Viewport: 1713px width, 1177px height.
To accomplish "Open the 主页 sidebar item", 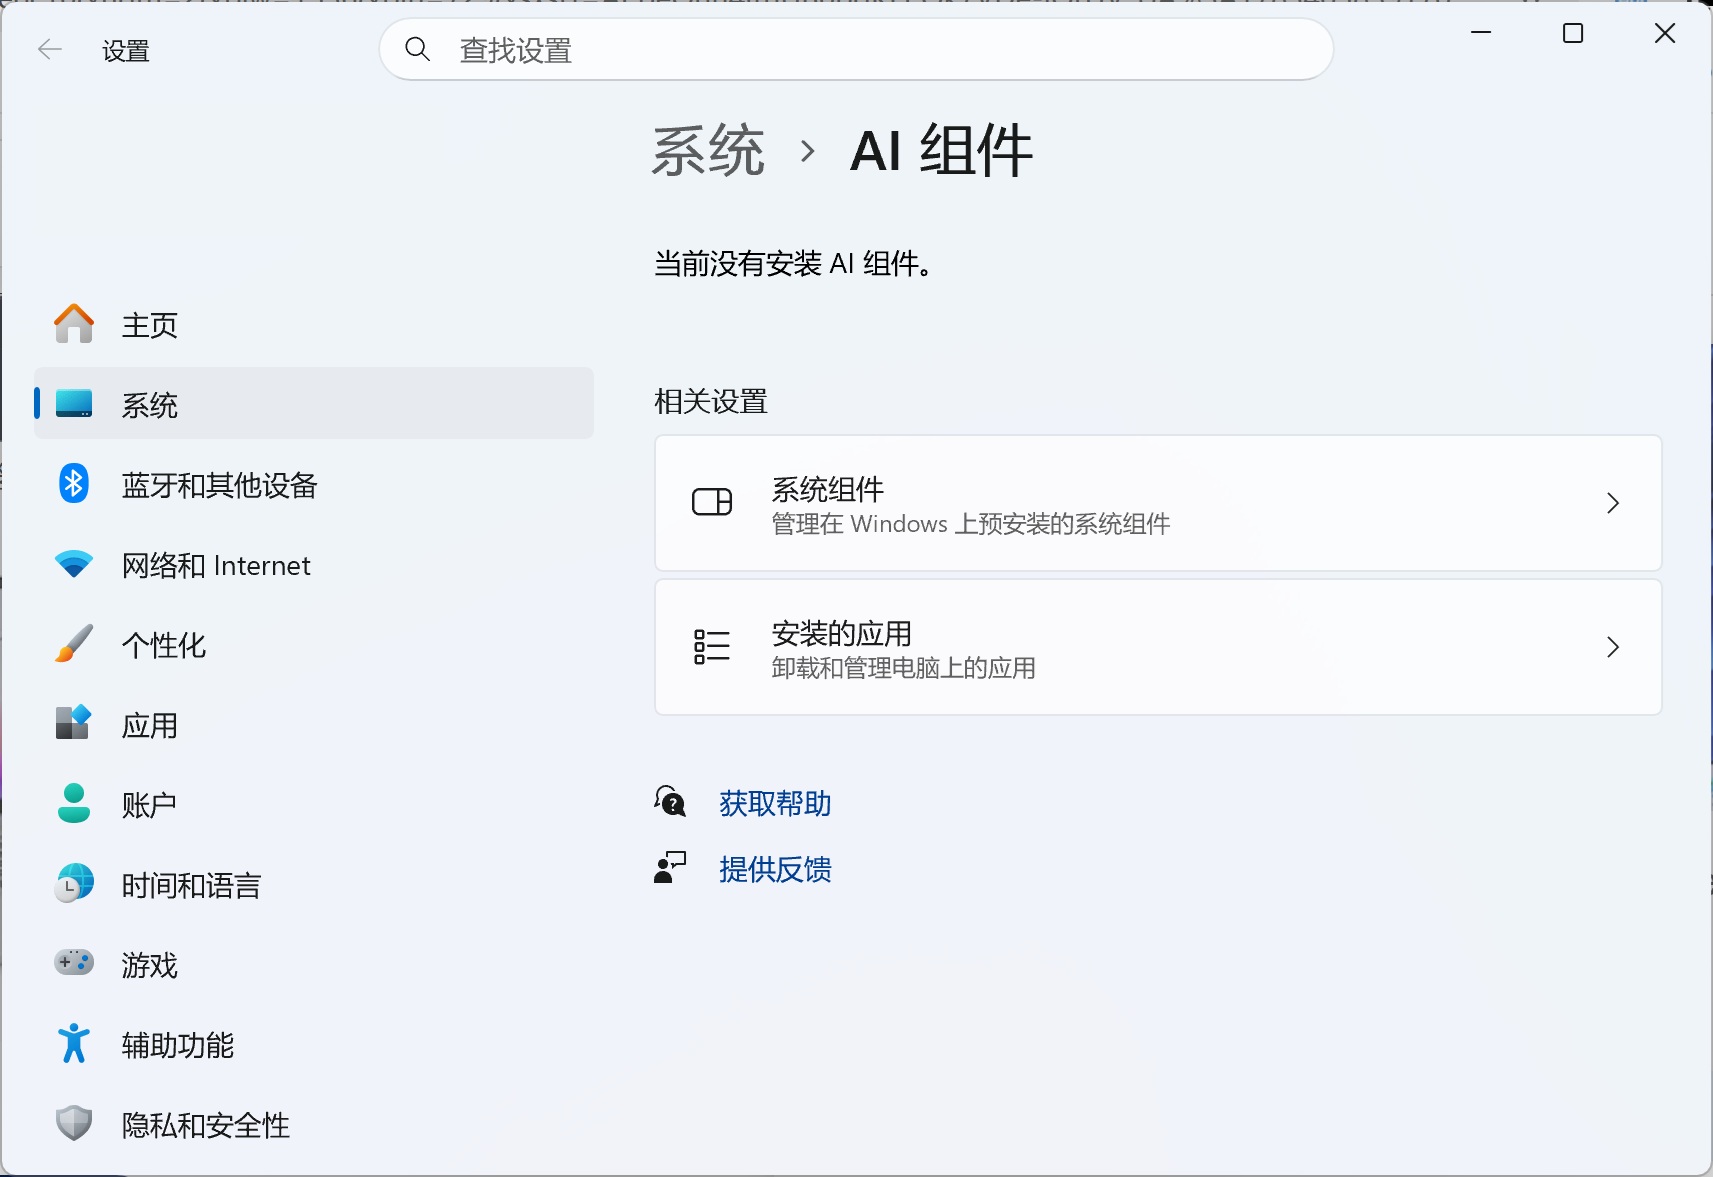I will 314,324.
